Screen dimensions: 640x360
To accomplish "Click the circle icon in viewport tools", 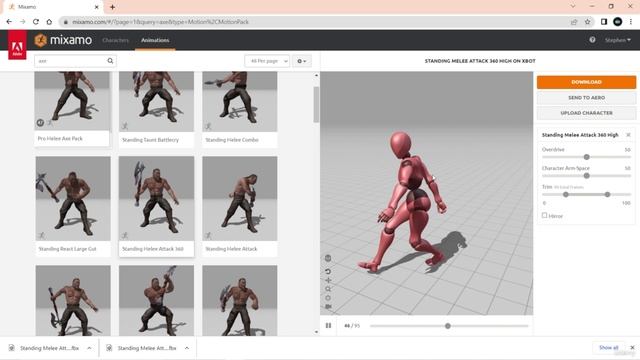I will [x=328, y=298].
